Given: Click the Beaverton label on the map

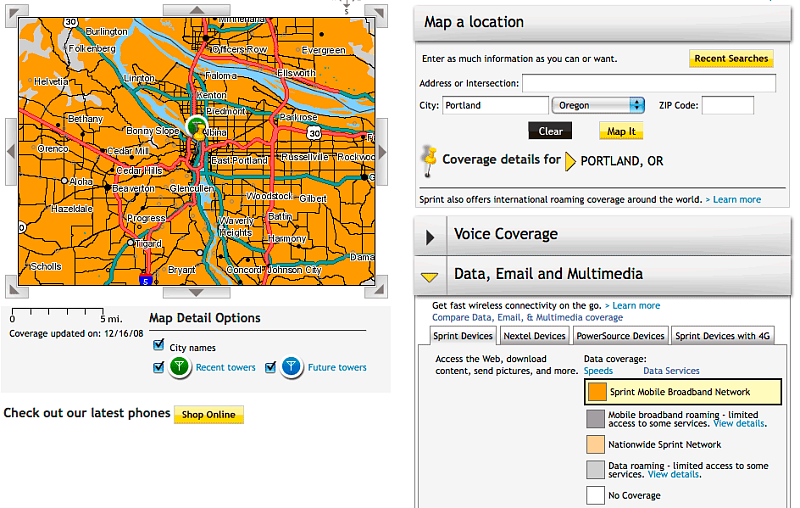Looking at the screenshot, I should click(x=133, y=189).
